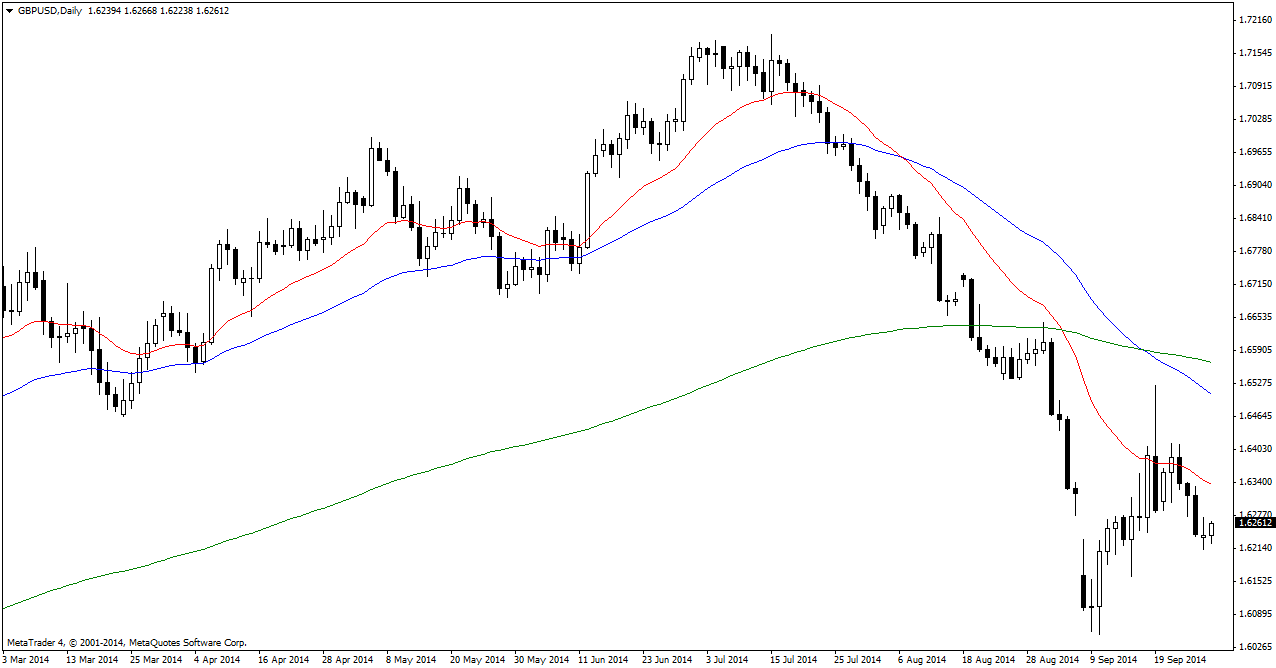The height and width of the screenshot is (668, 1276).
Task: Click the 1.69040 price axis label
Action: tap(1254, 185)
